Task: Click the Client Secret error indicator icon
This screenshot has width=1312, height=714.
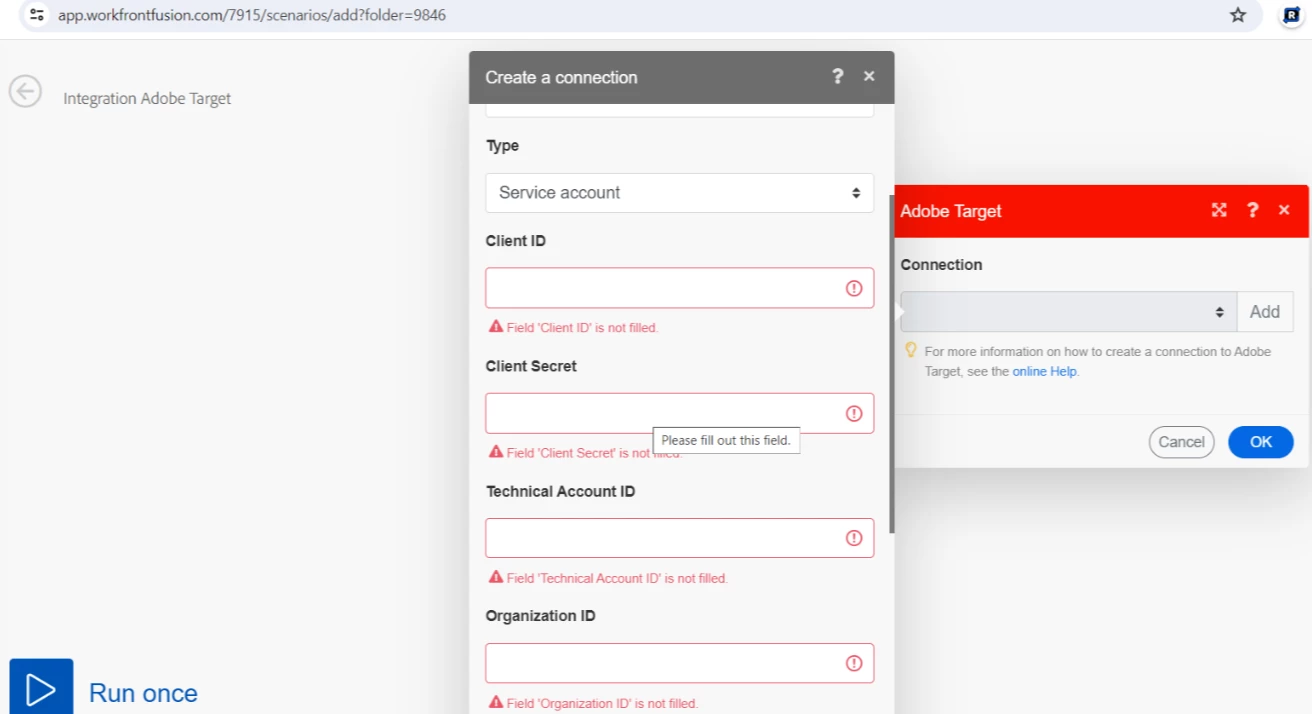Action: pyautogui.click(x=854, y=413)
